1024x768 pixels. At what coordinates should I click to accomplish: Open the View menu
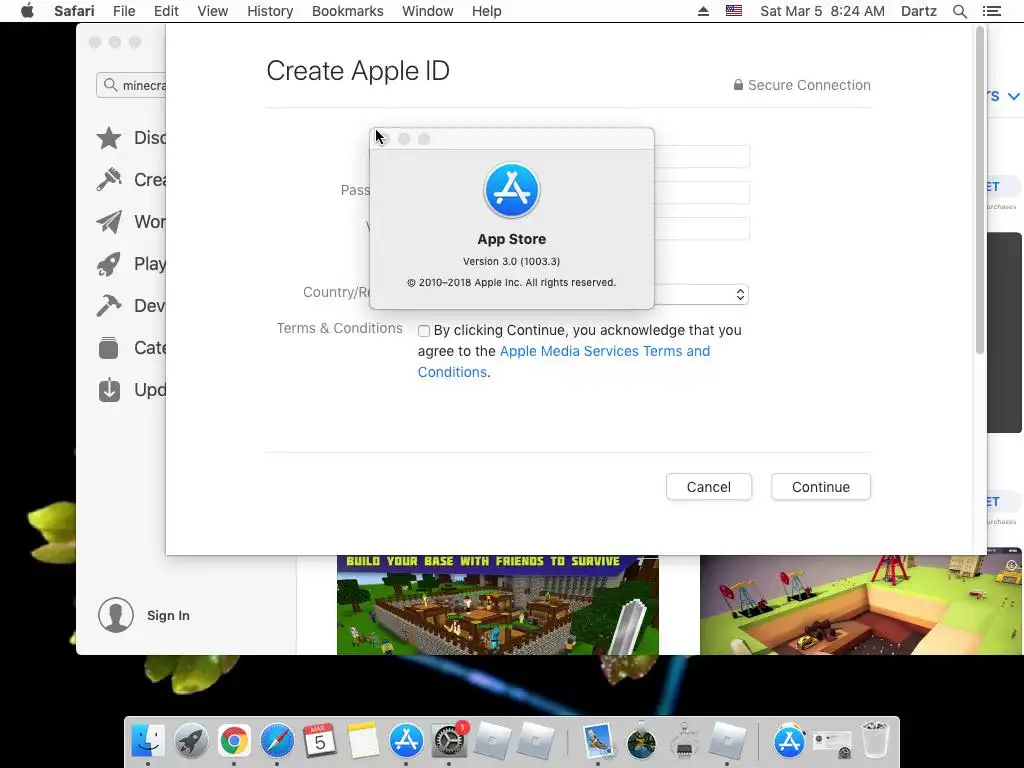[x=213, y=11]
